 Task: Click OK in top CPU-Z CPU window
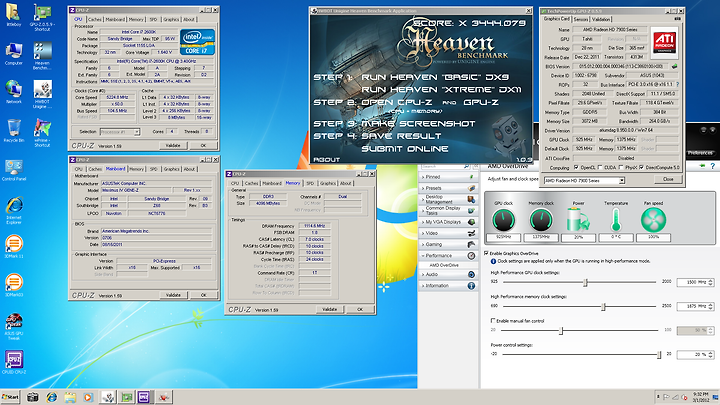pos(203,145)
